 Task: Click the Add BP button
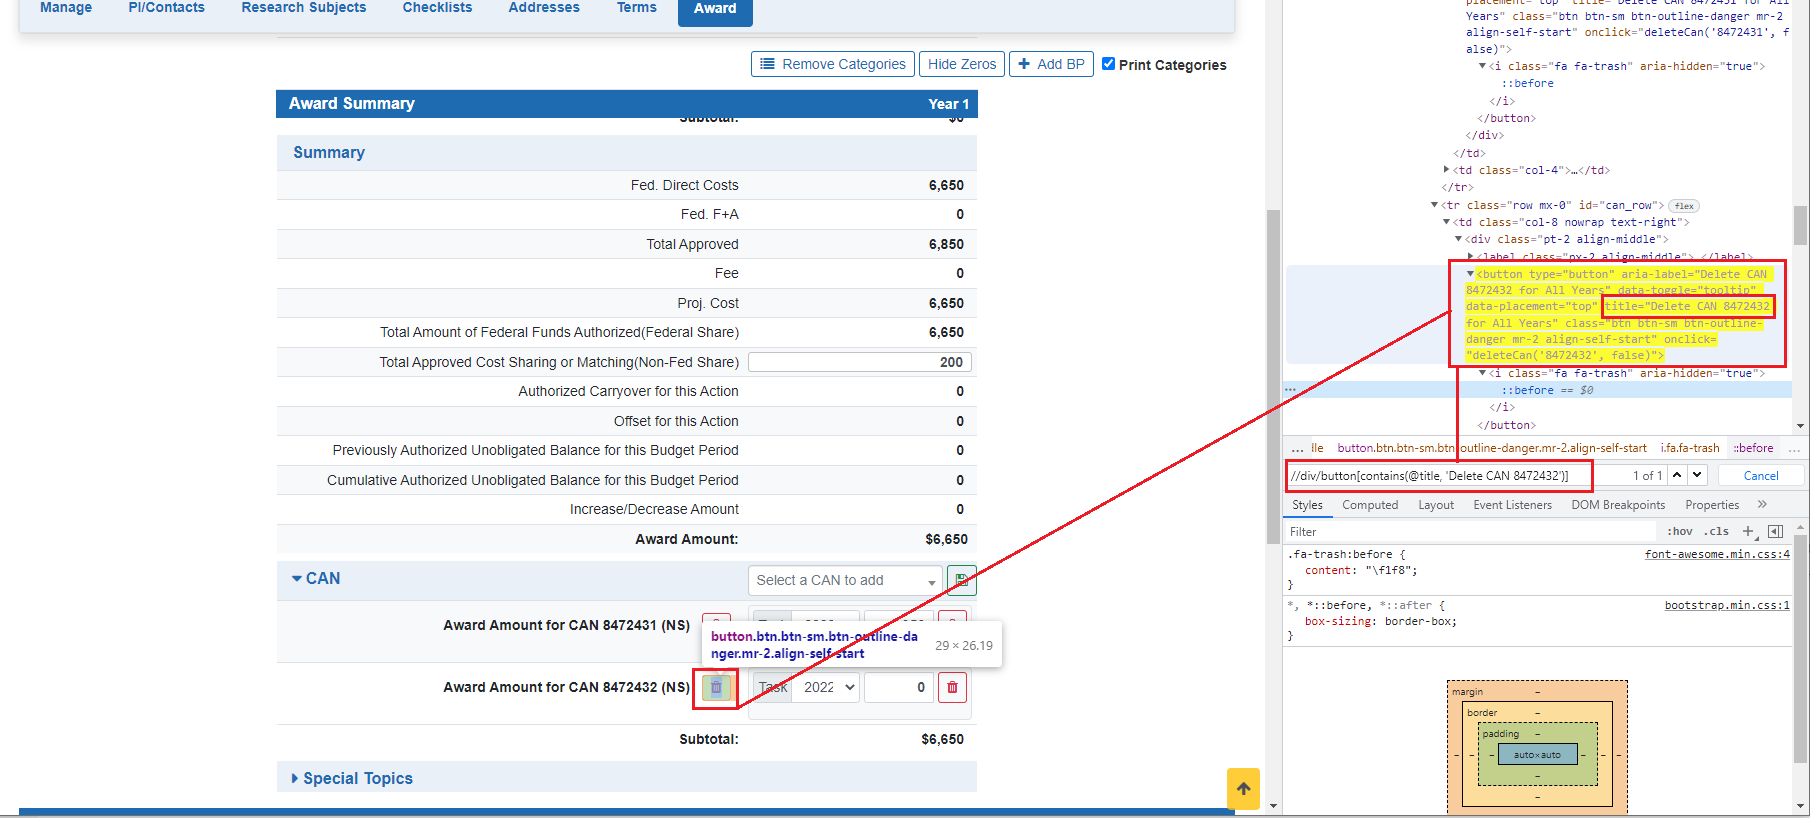coord(1051,64)
